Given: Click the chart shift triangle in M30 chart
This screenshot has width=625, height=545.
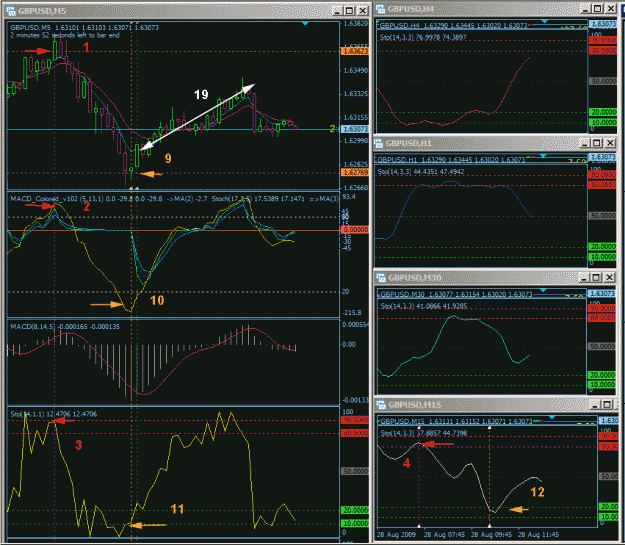Looking at the screenshot, I should pos(543,290).
